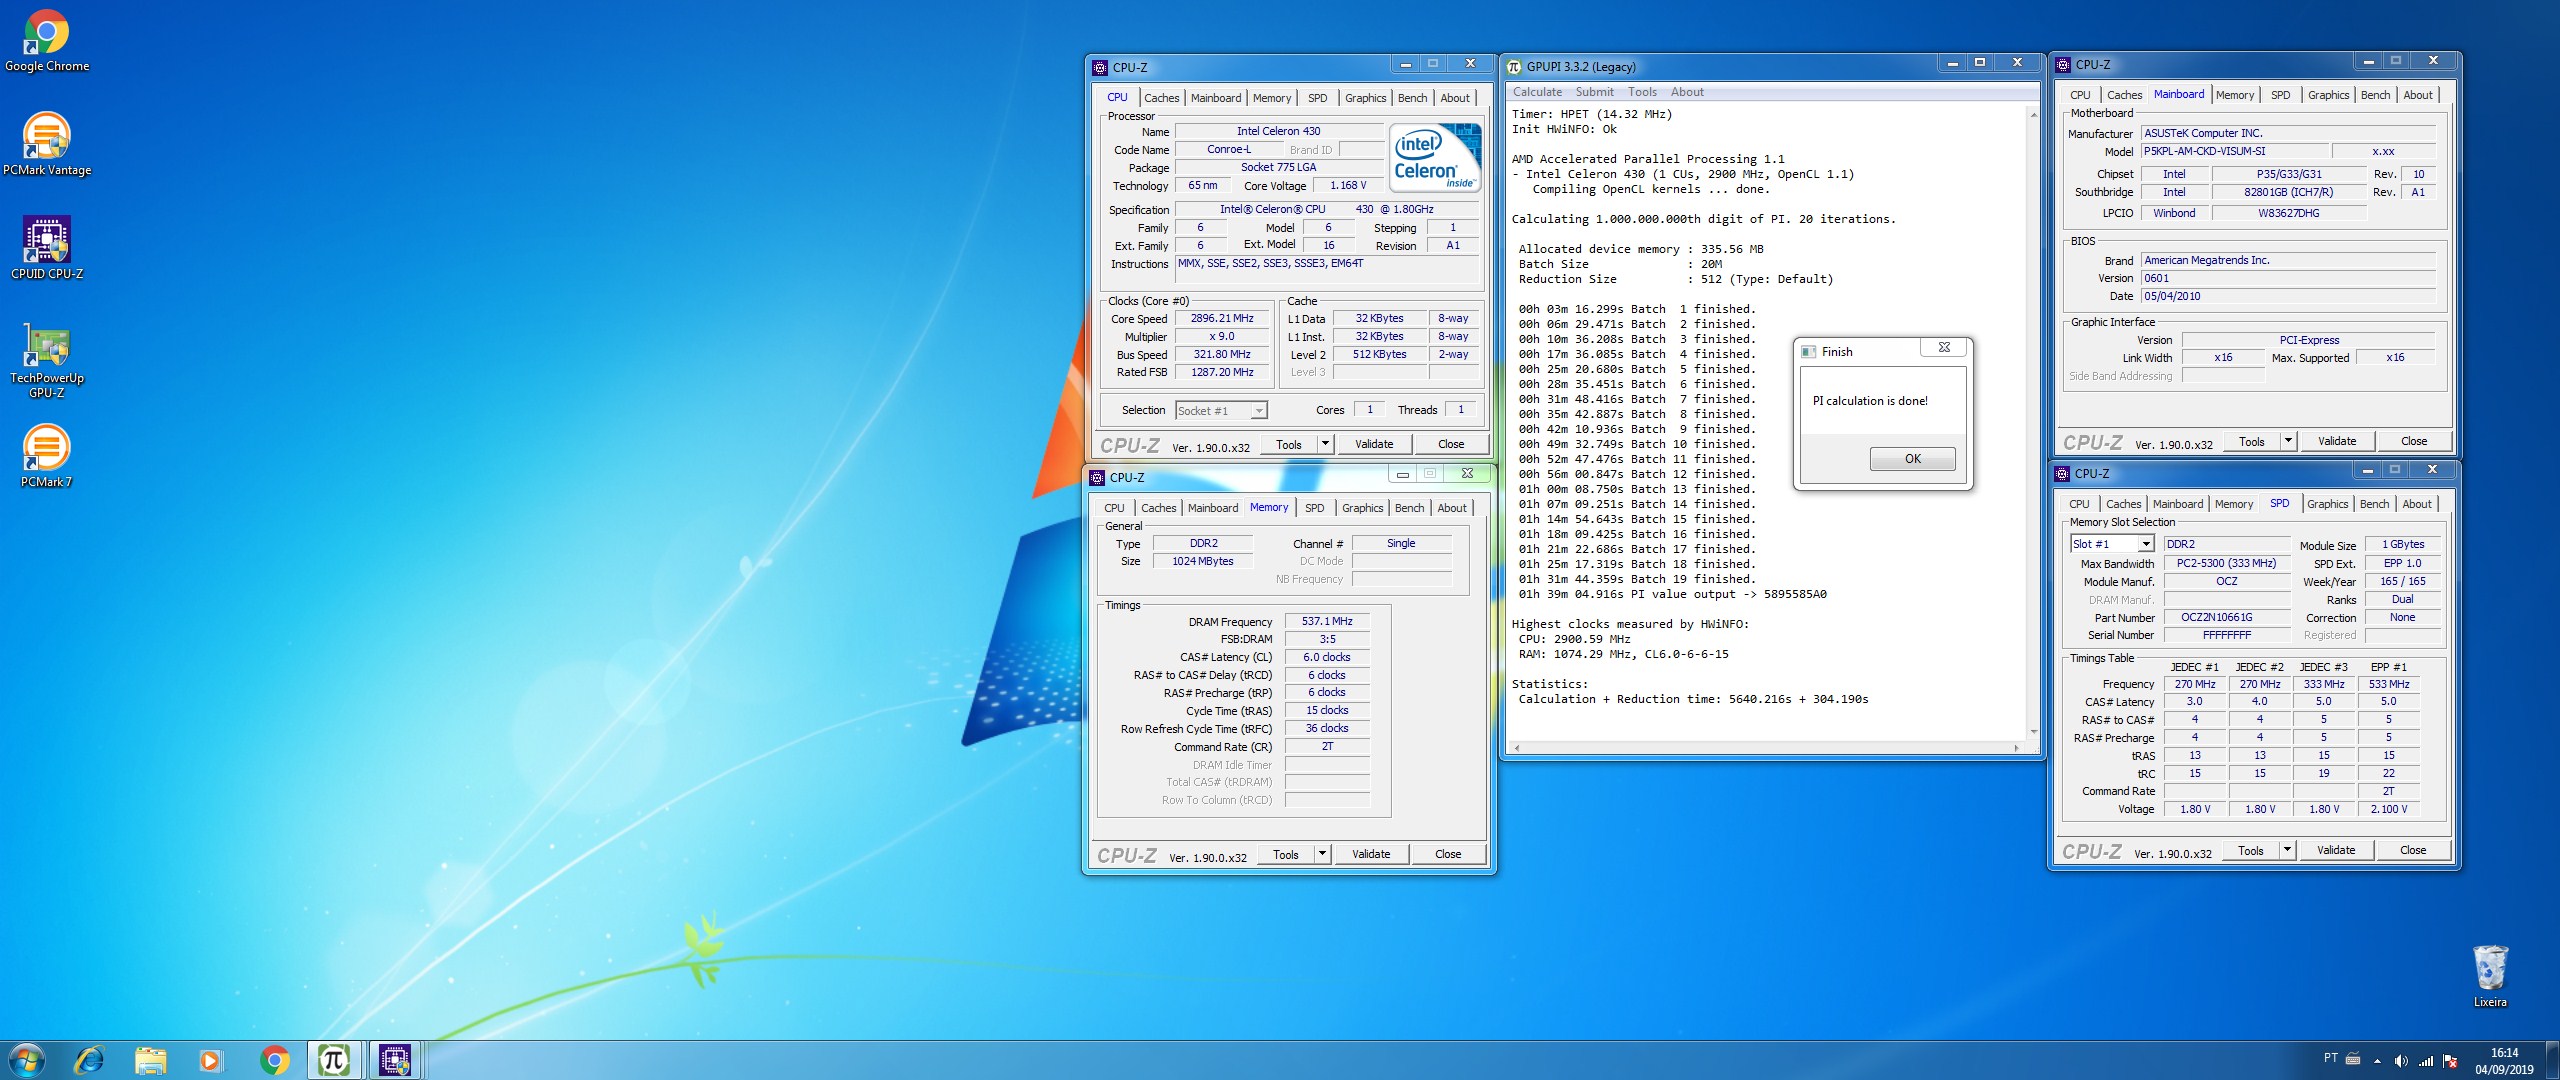Click Core Speed value 2896.21 MHz

pos(1222,319)
